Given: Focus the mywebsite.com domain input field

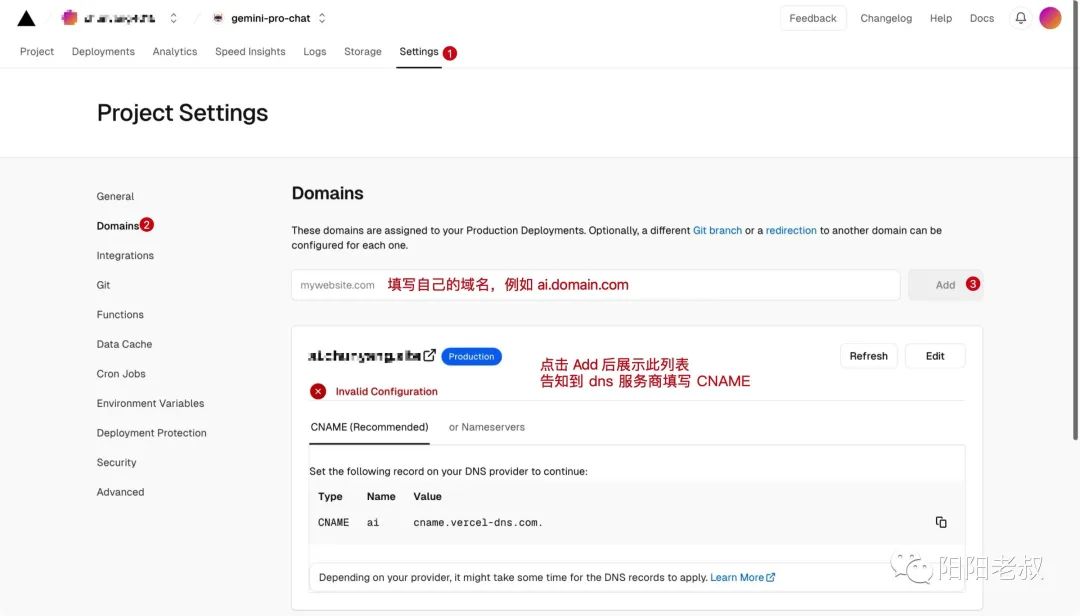Looking at the screenshot, I should (x=595, y=285).
